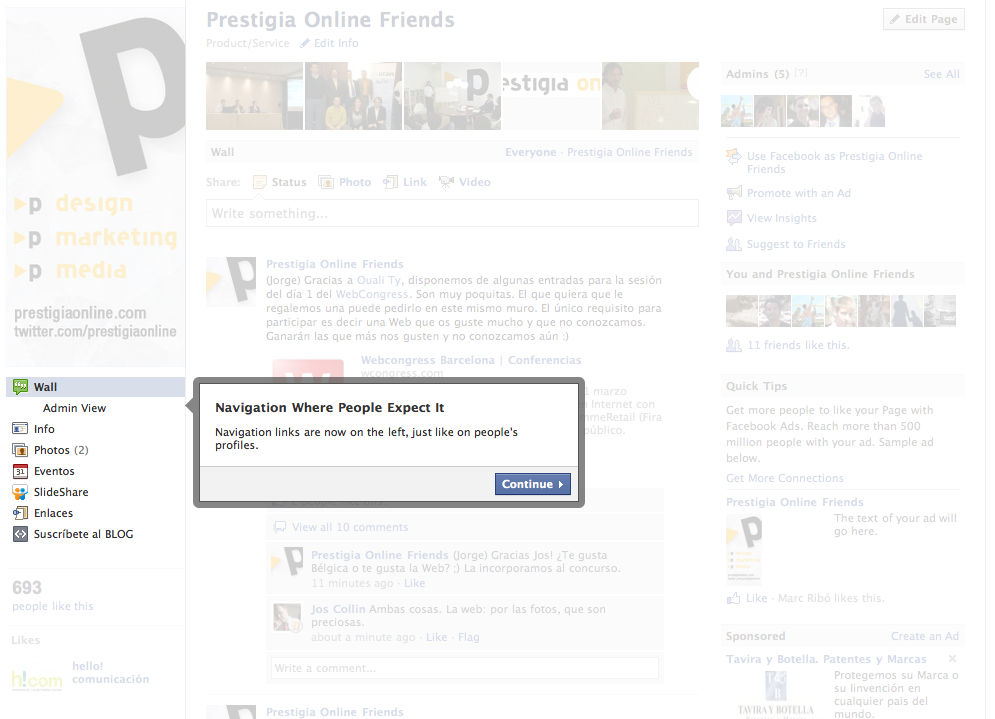Viewport: 995px width, 719px height.
Task: Click the friends icon beside 11 friends like this
Action: tap(734, 345)
